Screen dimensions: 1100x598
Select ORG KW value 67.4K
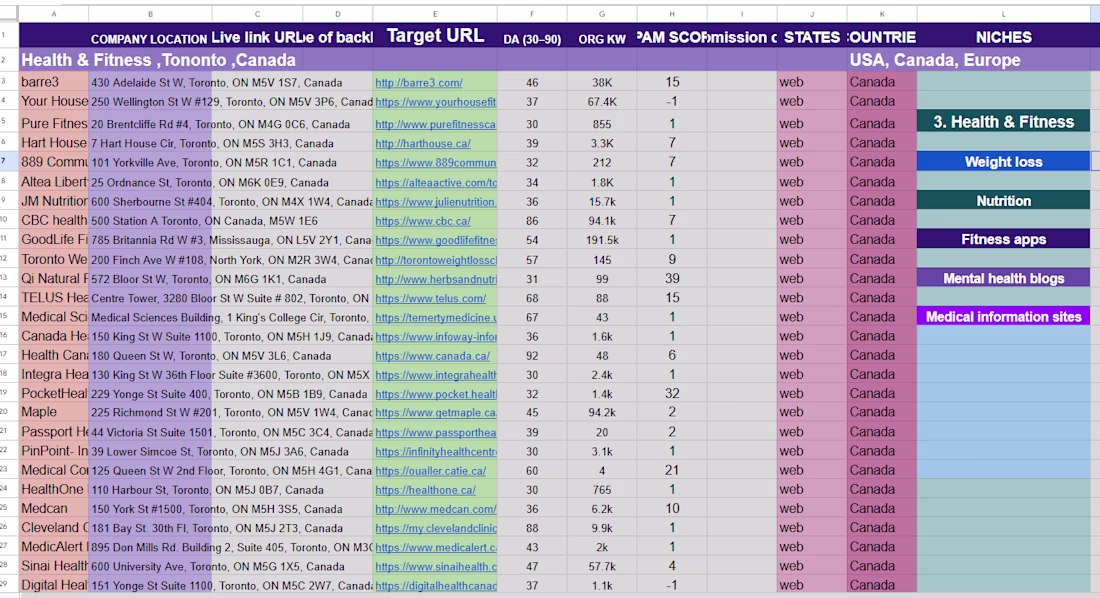[x=602, y=102]
